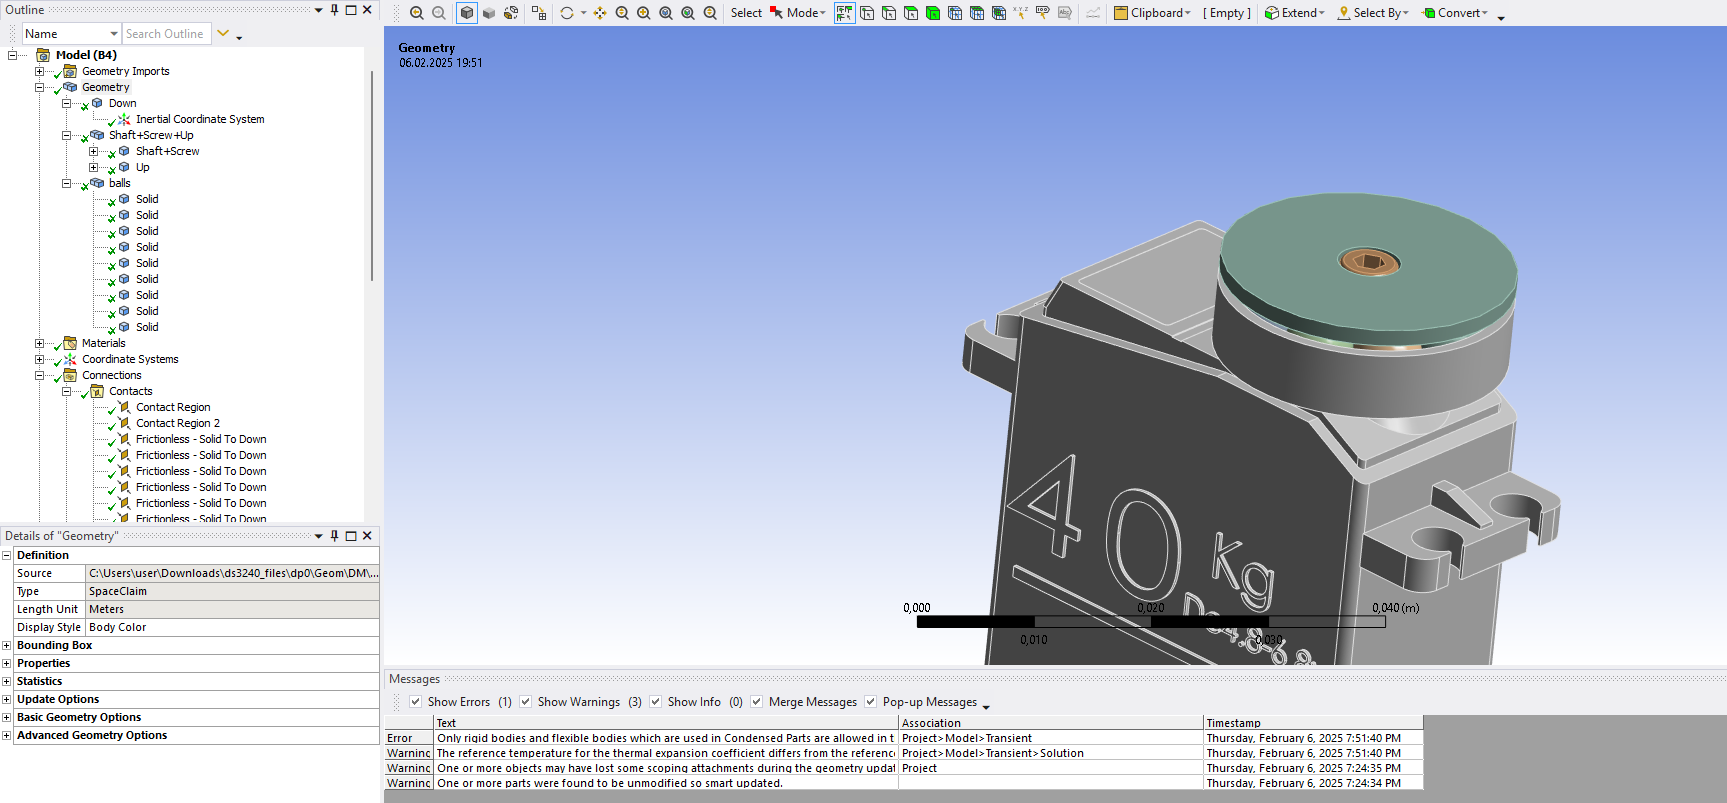This screenshot has height=803, width=1727.
Task: Disable the Merge Messages checkbox
Action: tap(756, 702)
